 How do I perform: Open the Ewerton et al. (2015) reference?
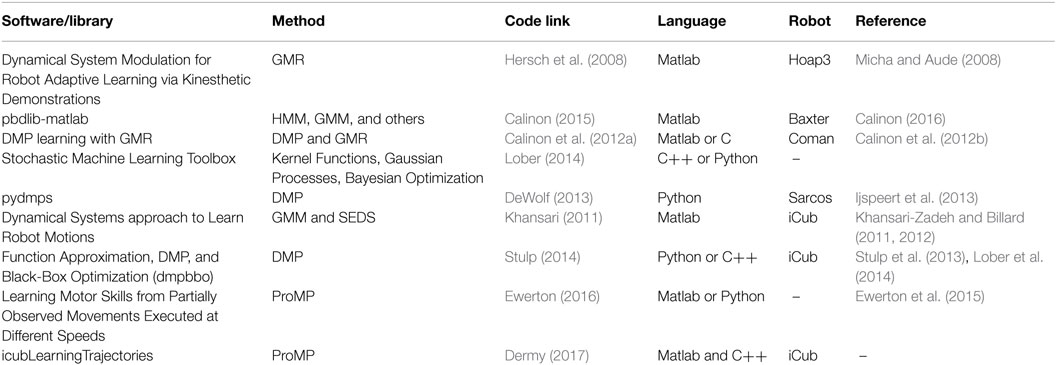point(915,298)
